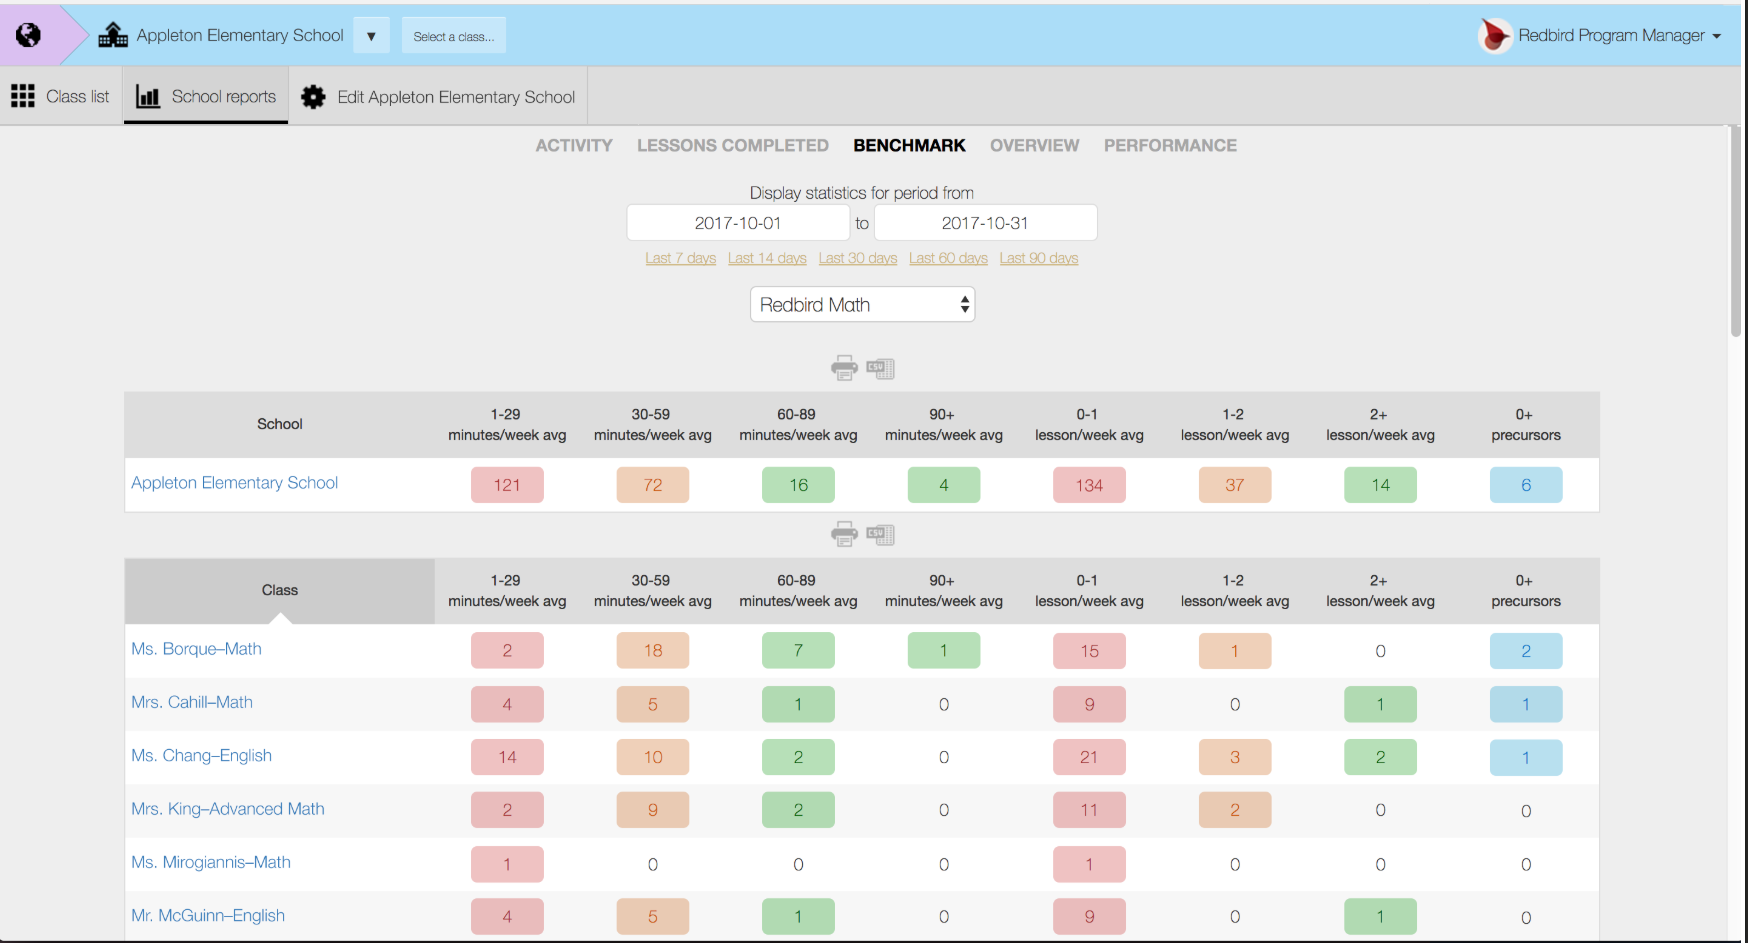Choose the Last 30 days link
Image resolution: width=1748 pixels, height=943 pixels.
point(858,258)
